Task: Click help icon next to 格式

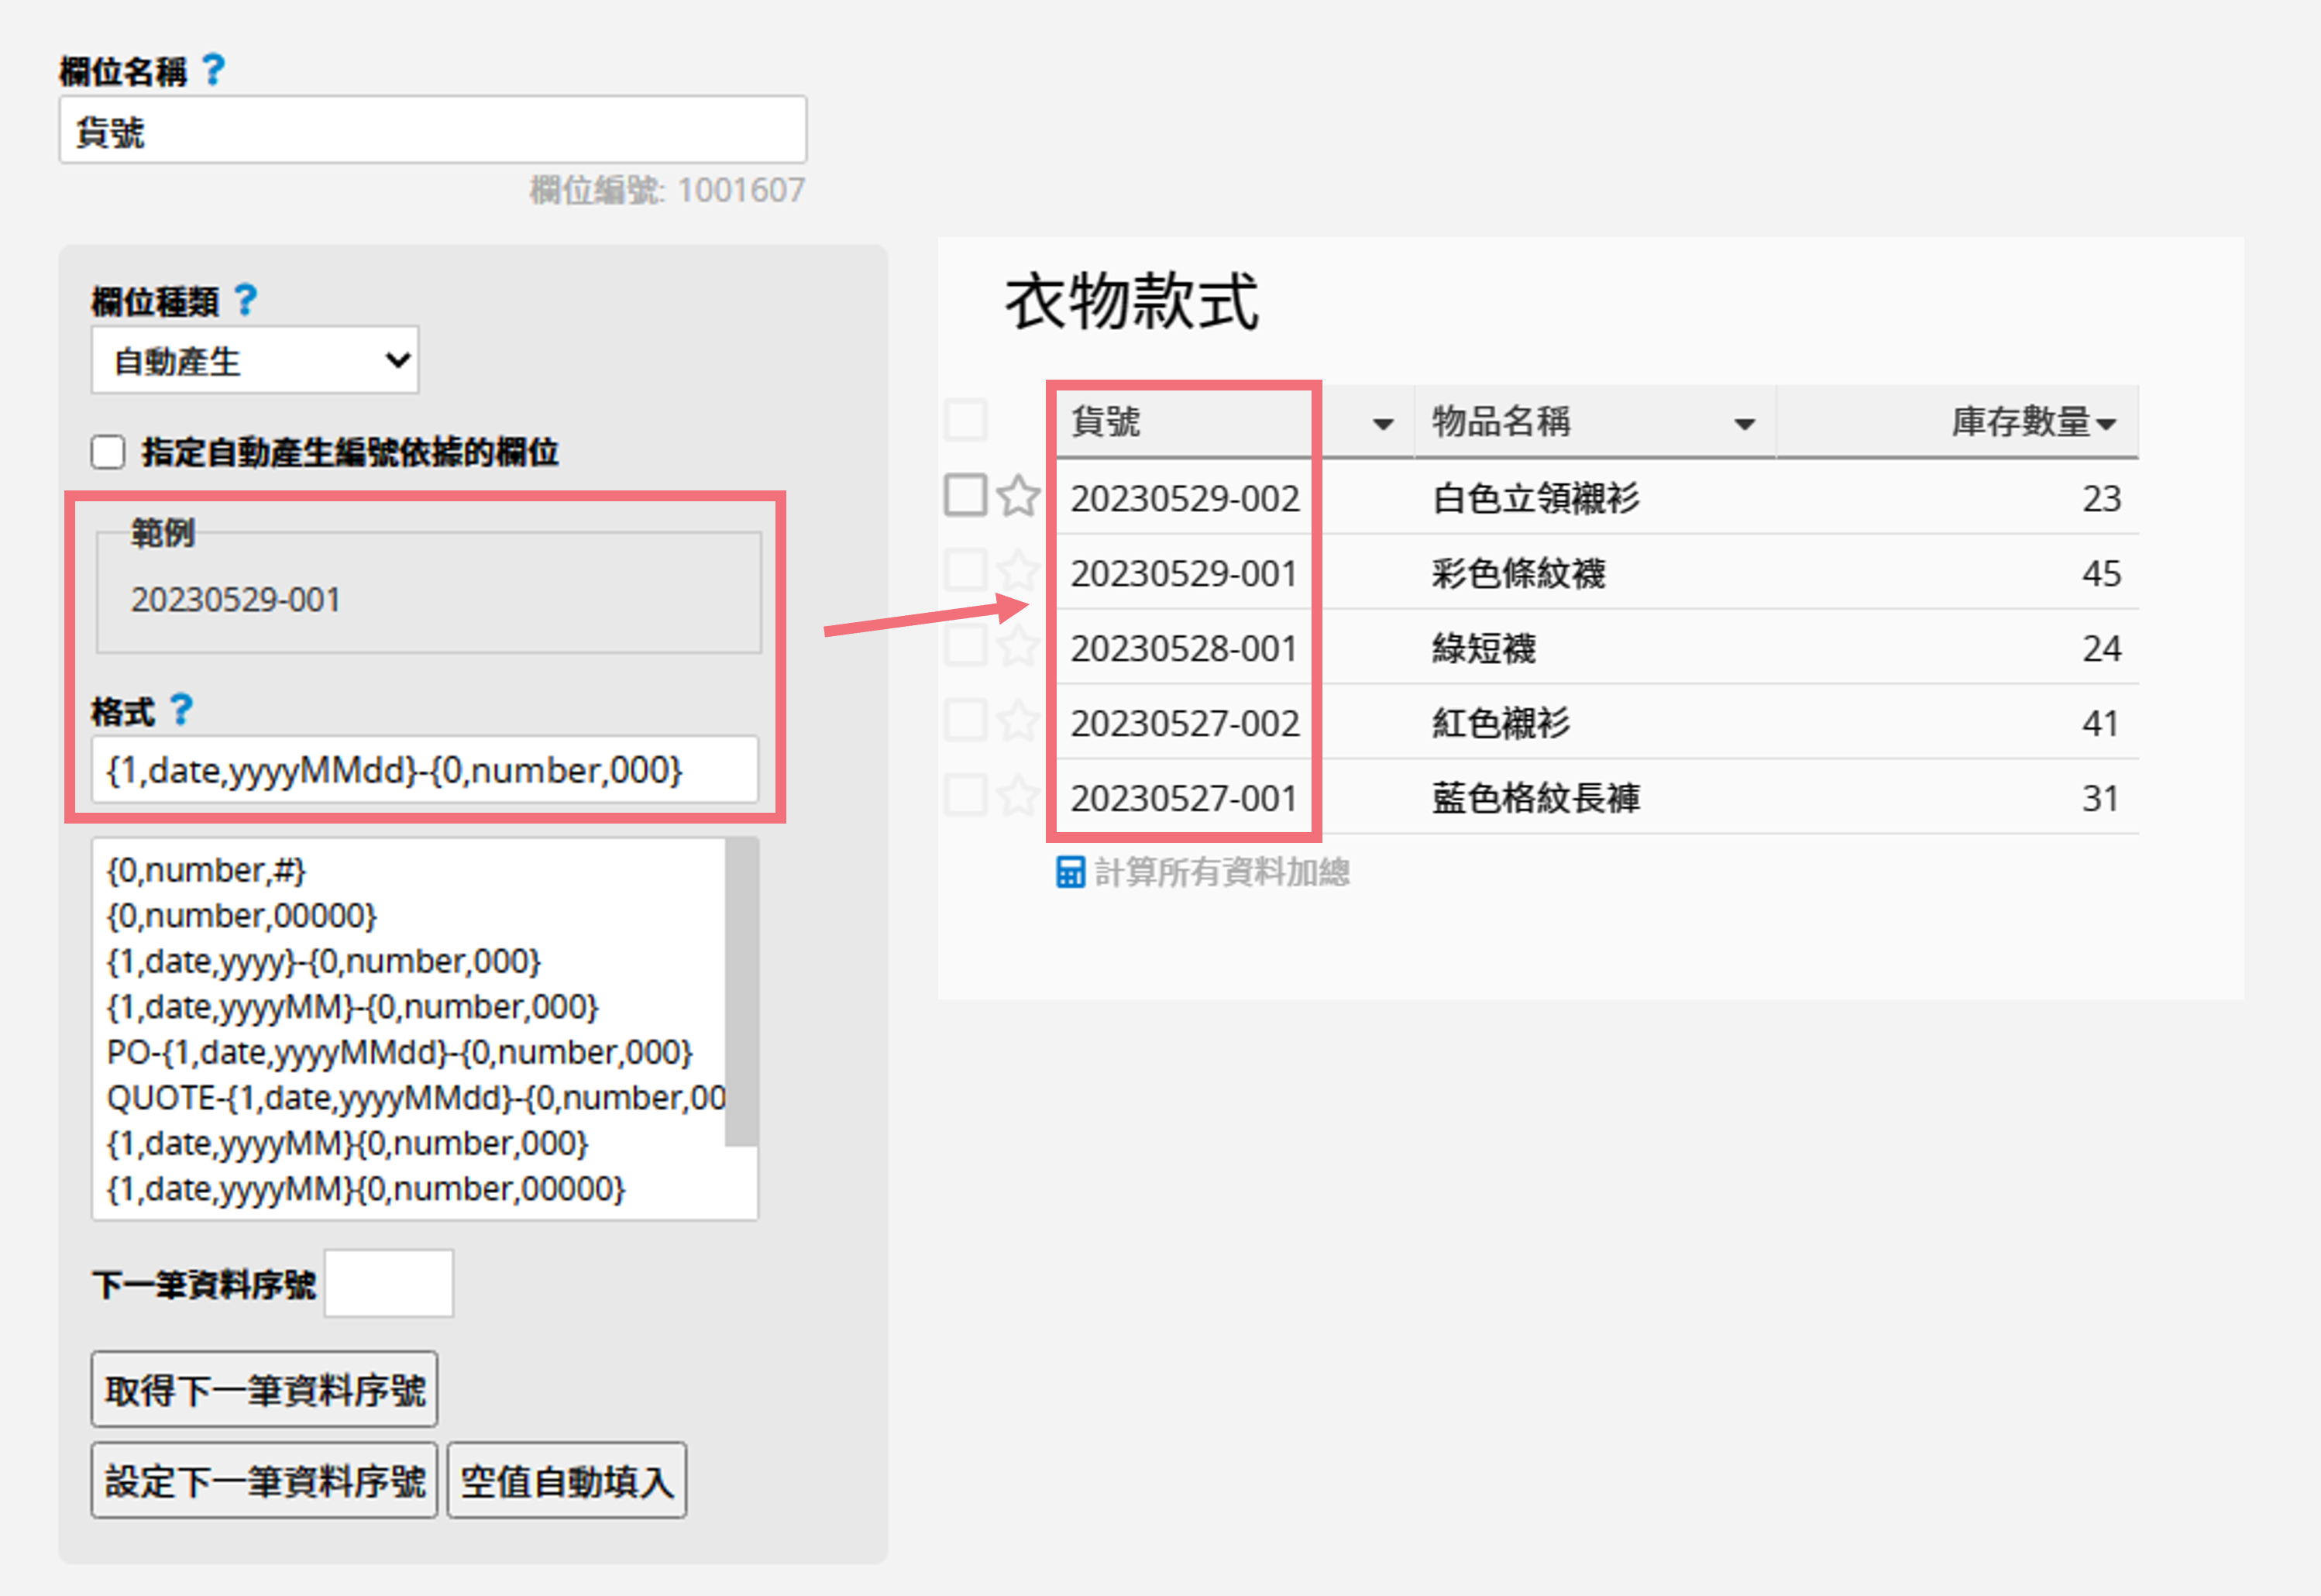Action: [181, 710]
